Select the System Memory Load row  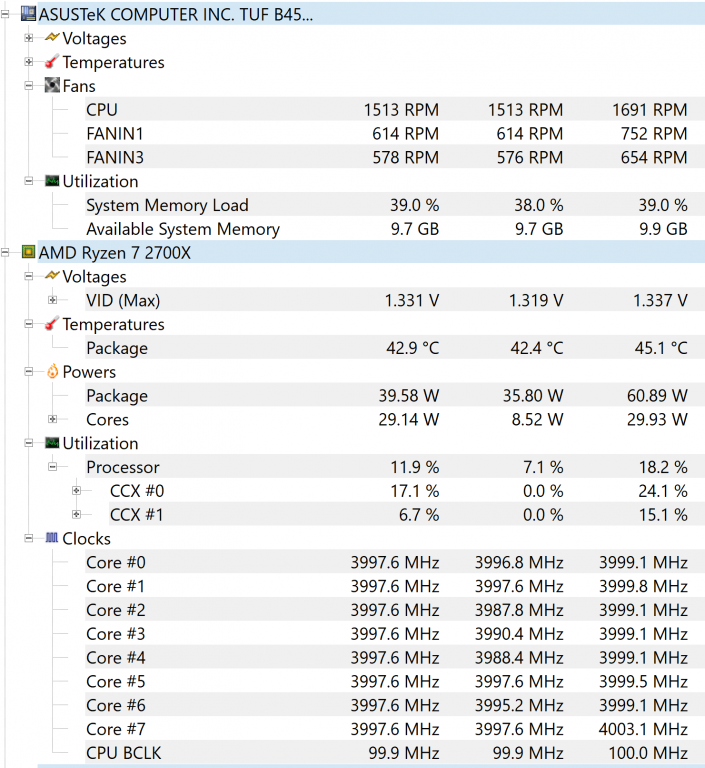pyautogui.click(x=395, y=205)
